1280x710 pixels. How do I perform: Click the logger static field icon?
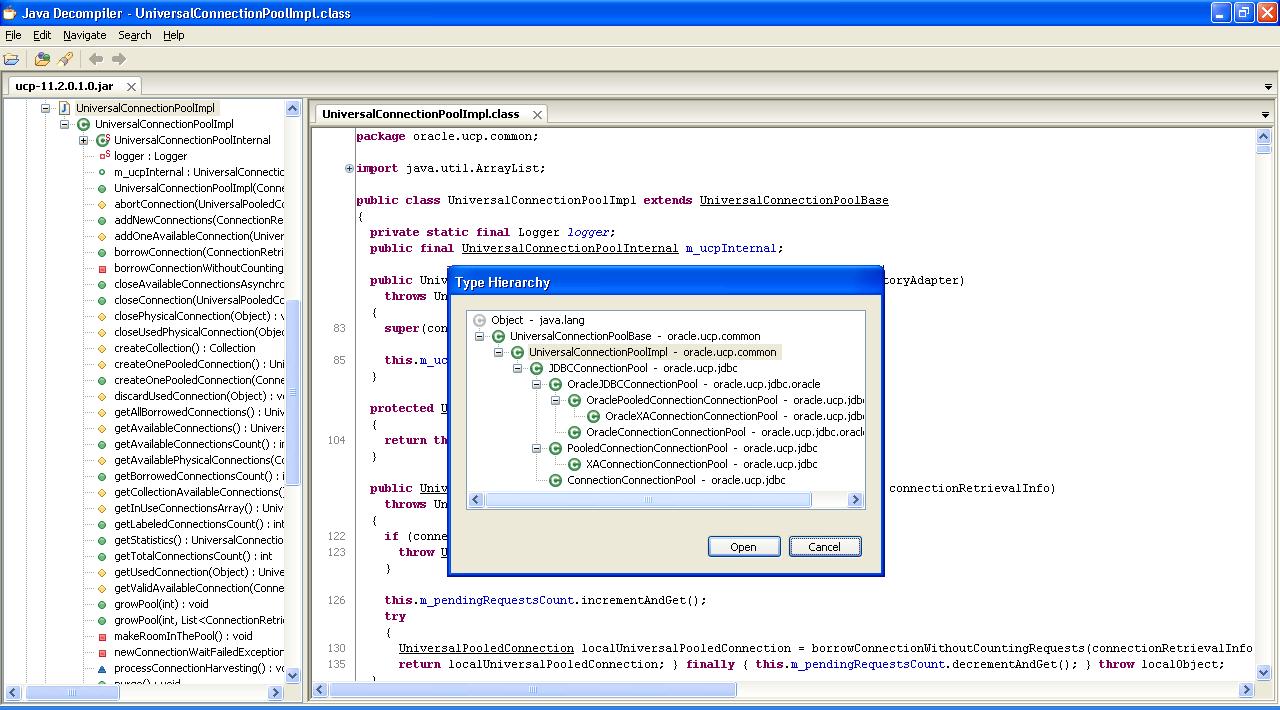pos(103,156)
